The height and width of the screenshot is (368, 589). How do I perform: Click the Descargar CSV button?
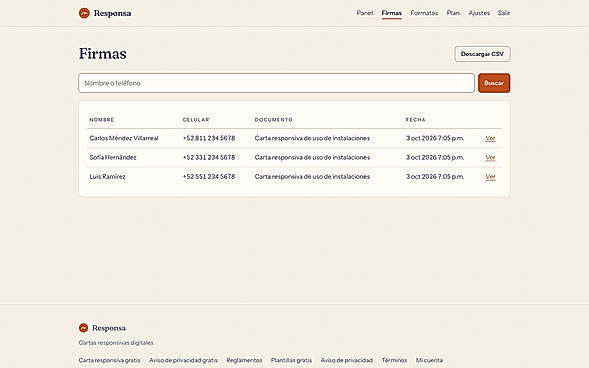click(x=482, y=54)
